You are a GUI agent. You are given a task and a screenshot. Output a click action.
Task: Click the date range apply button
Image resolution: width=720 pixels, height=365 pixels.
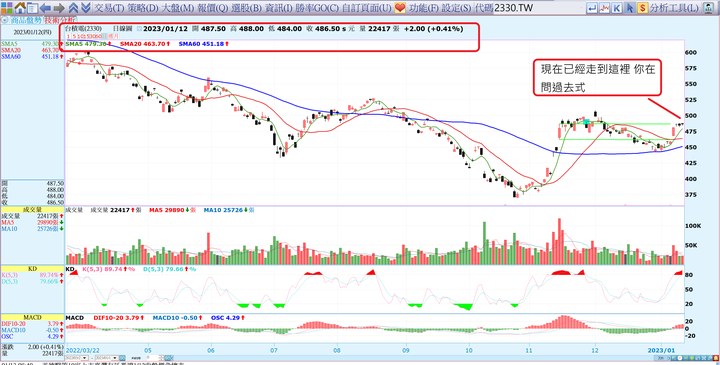coord(122,358)
